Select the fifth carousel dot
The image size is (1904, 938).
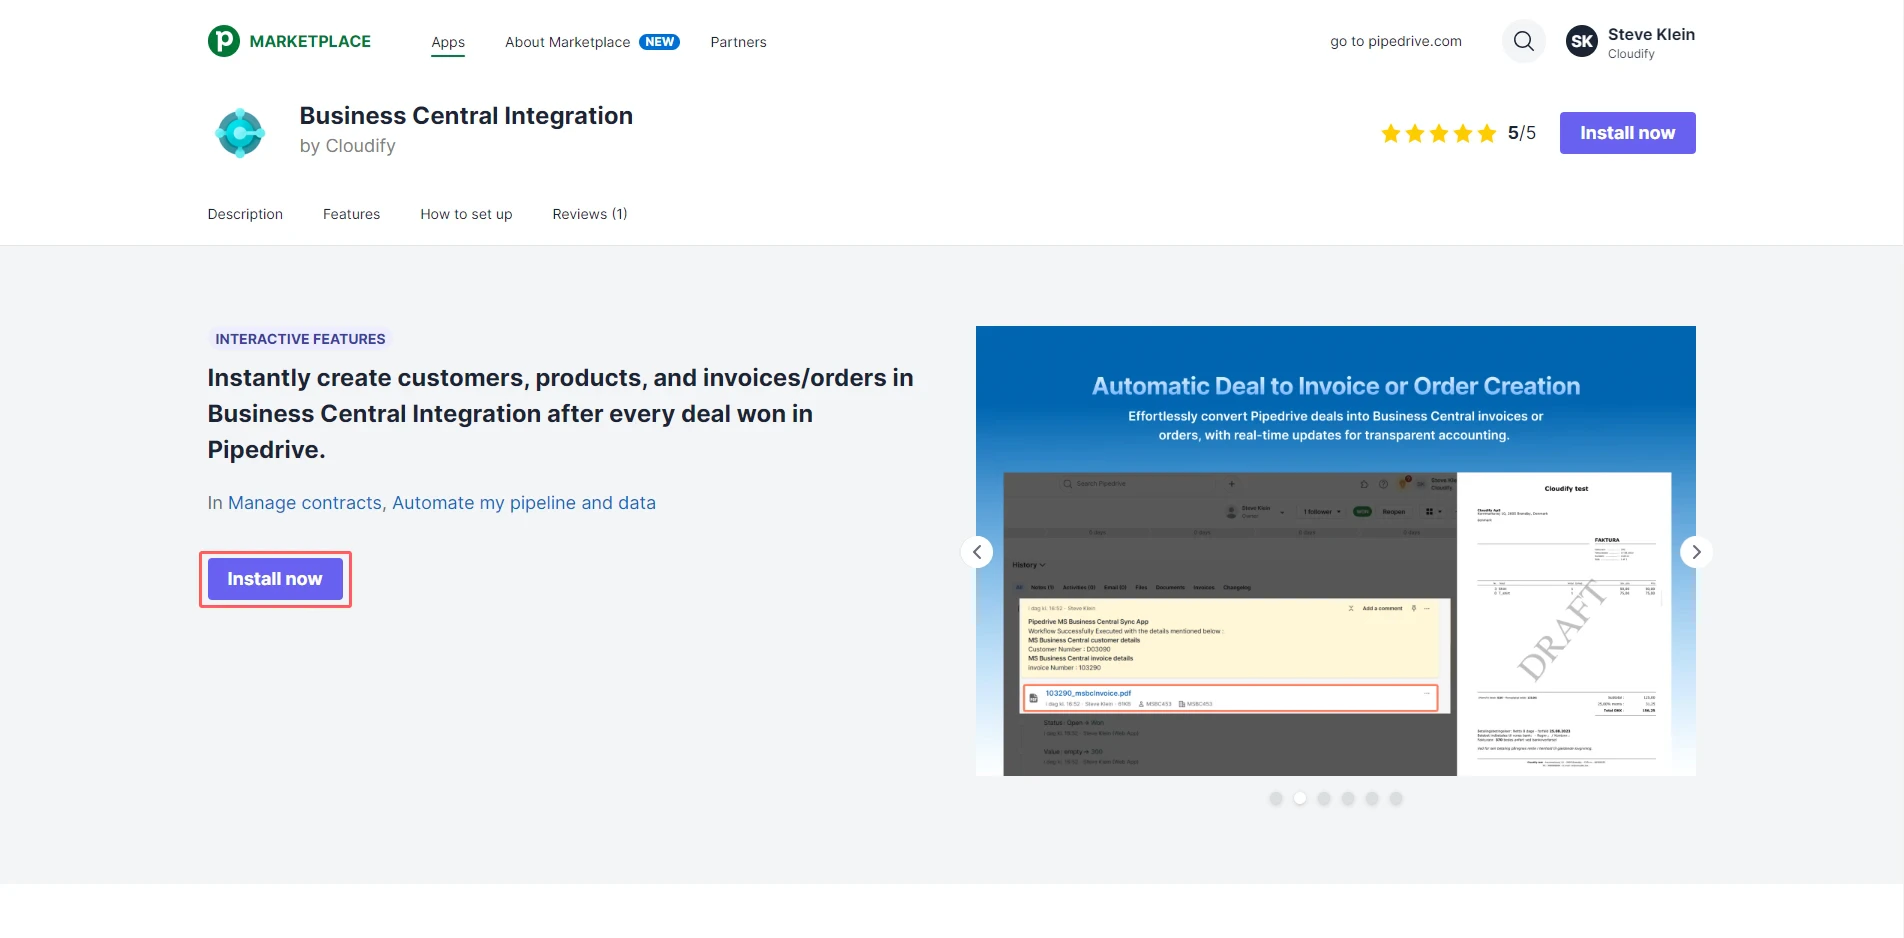(x=1372, y=799)
